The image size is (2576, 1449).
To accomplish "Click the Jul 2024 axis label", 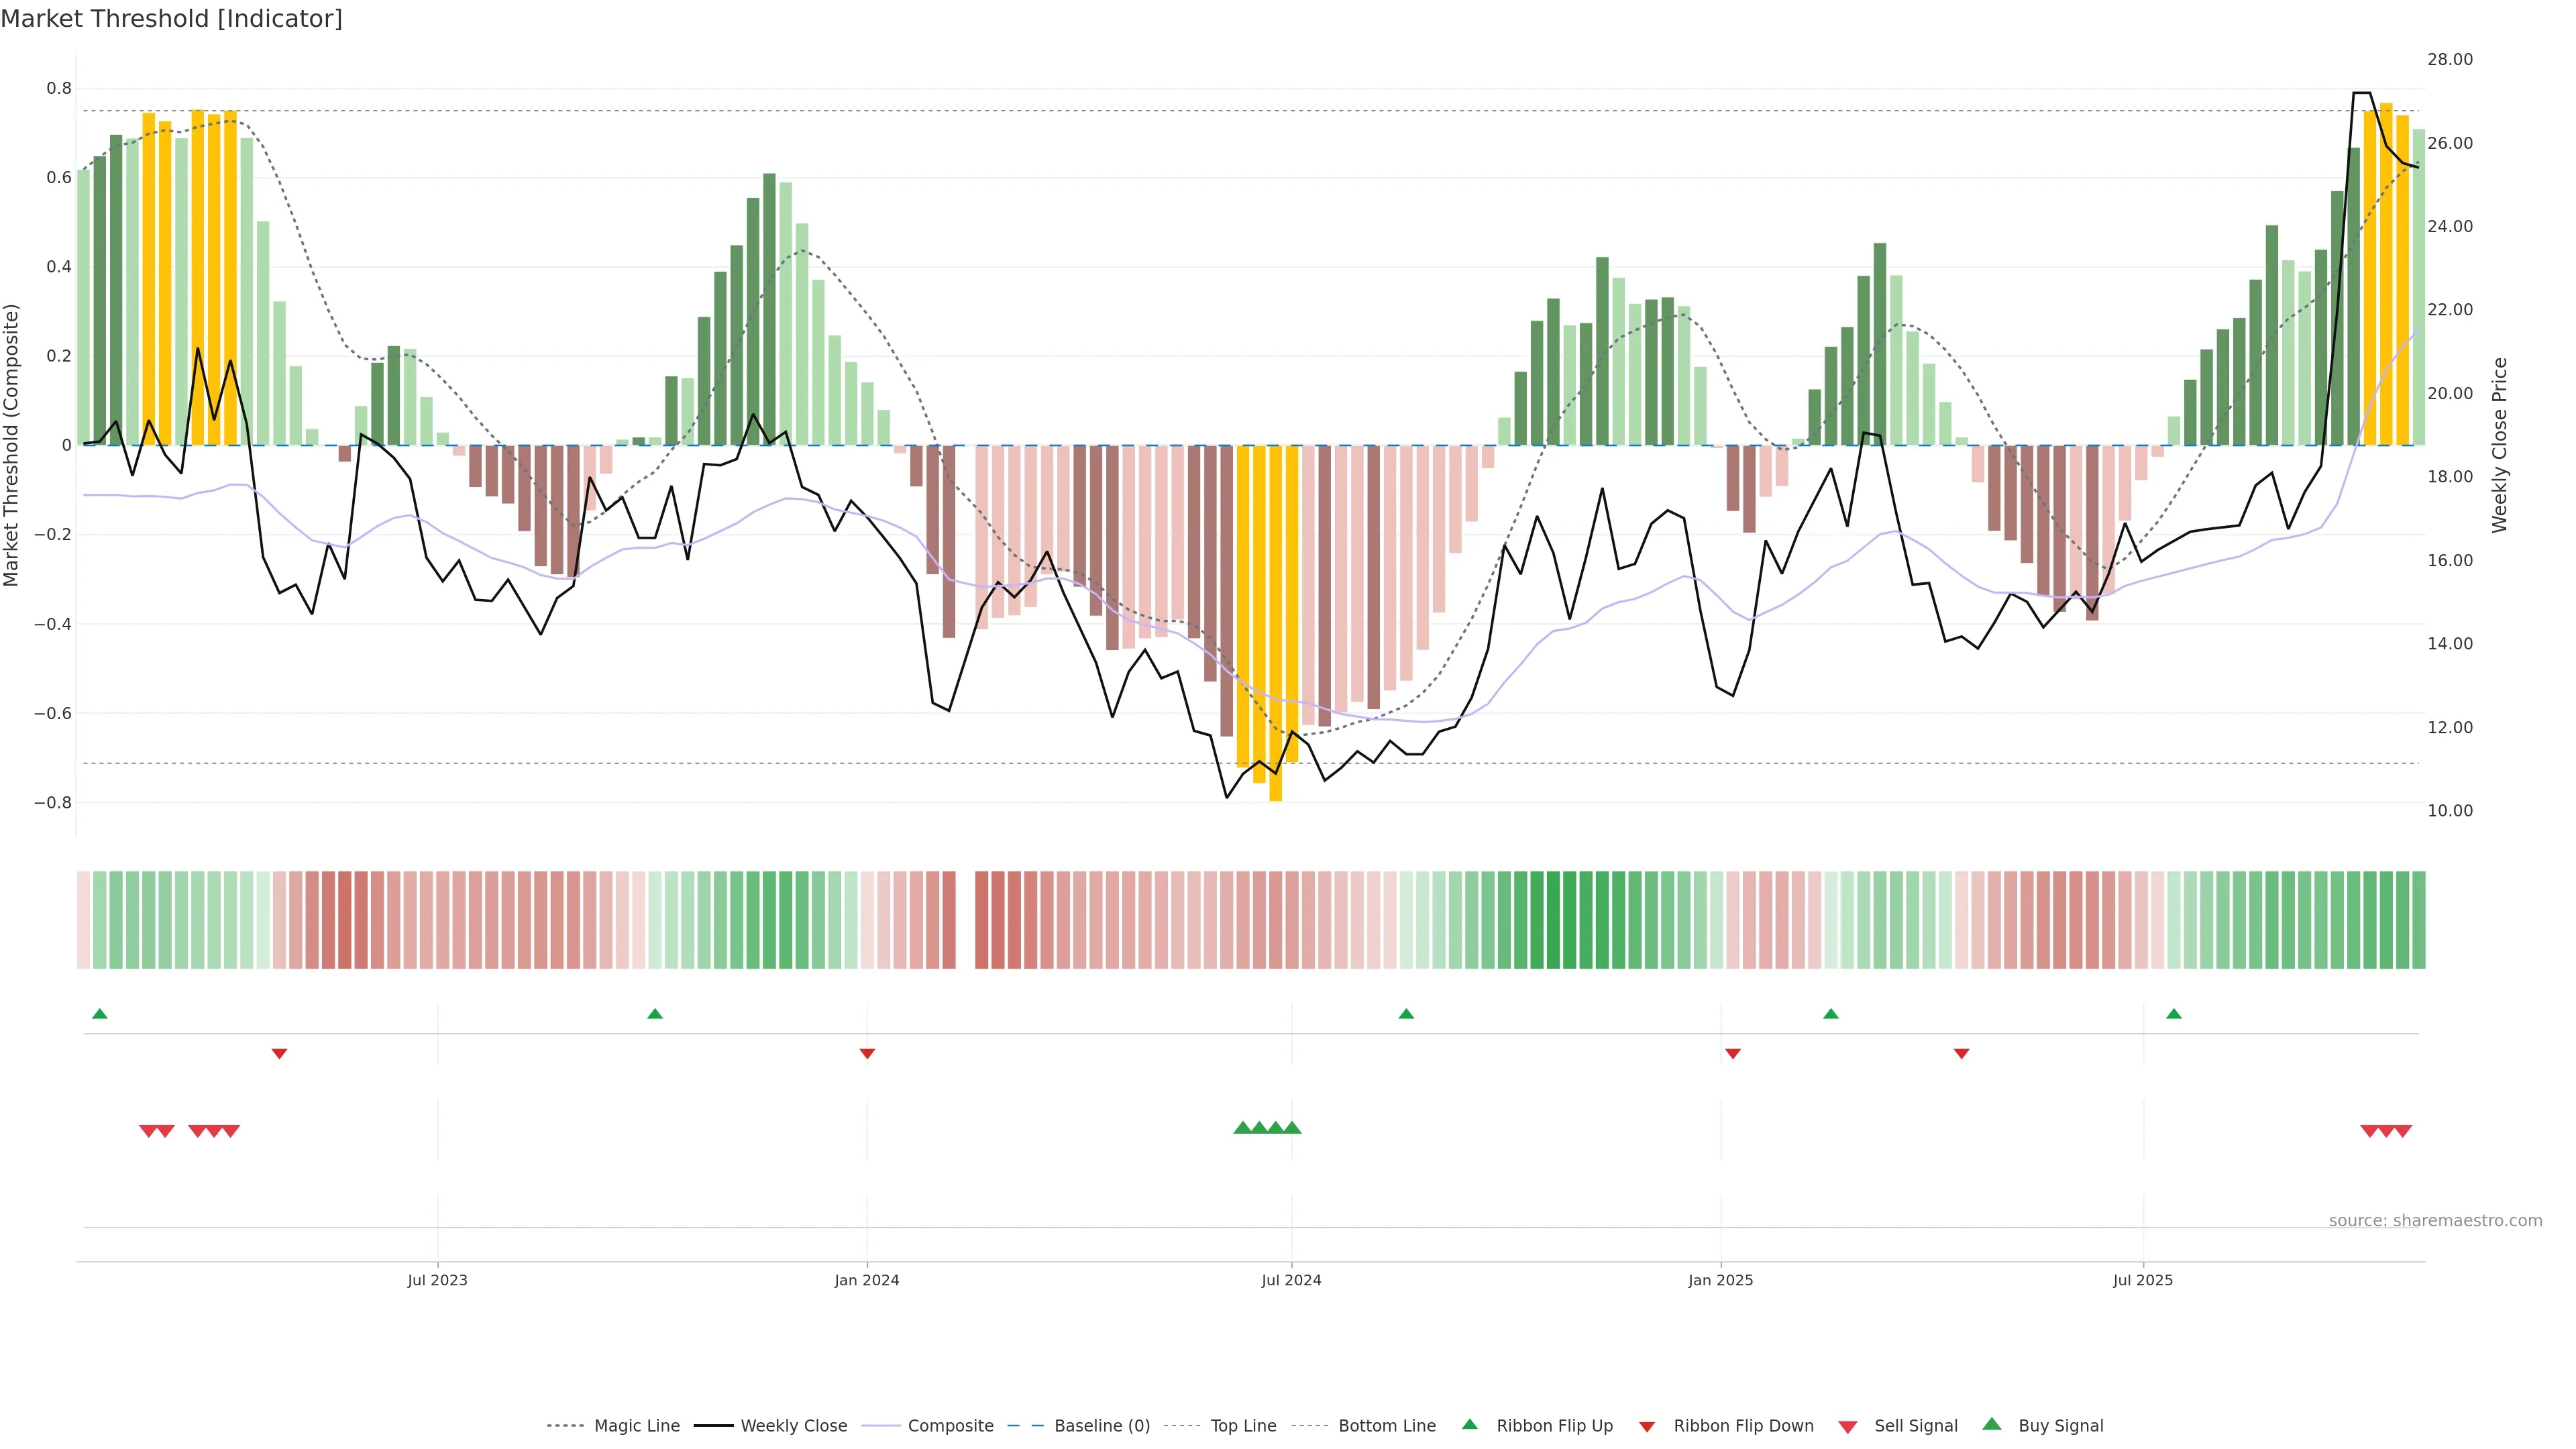I will (x=1291, y=1280).
